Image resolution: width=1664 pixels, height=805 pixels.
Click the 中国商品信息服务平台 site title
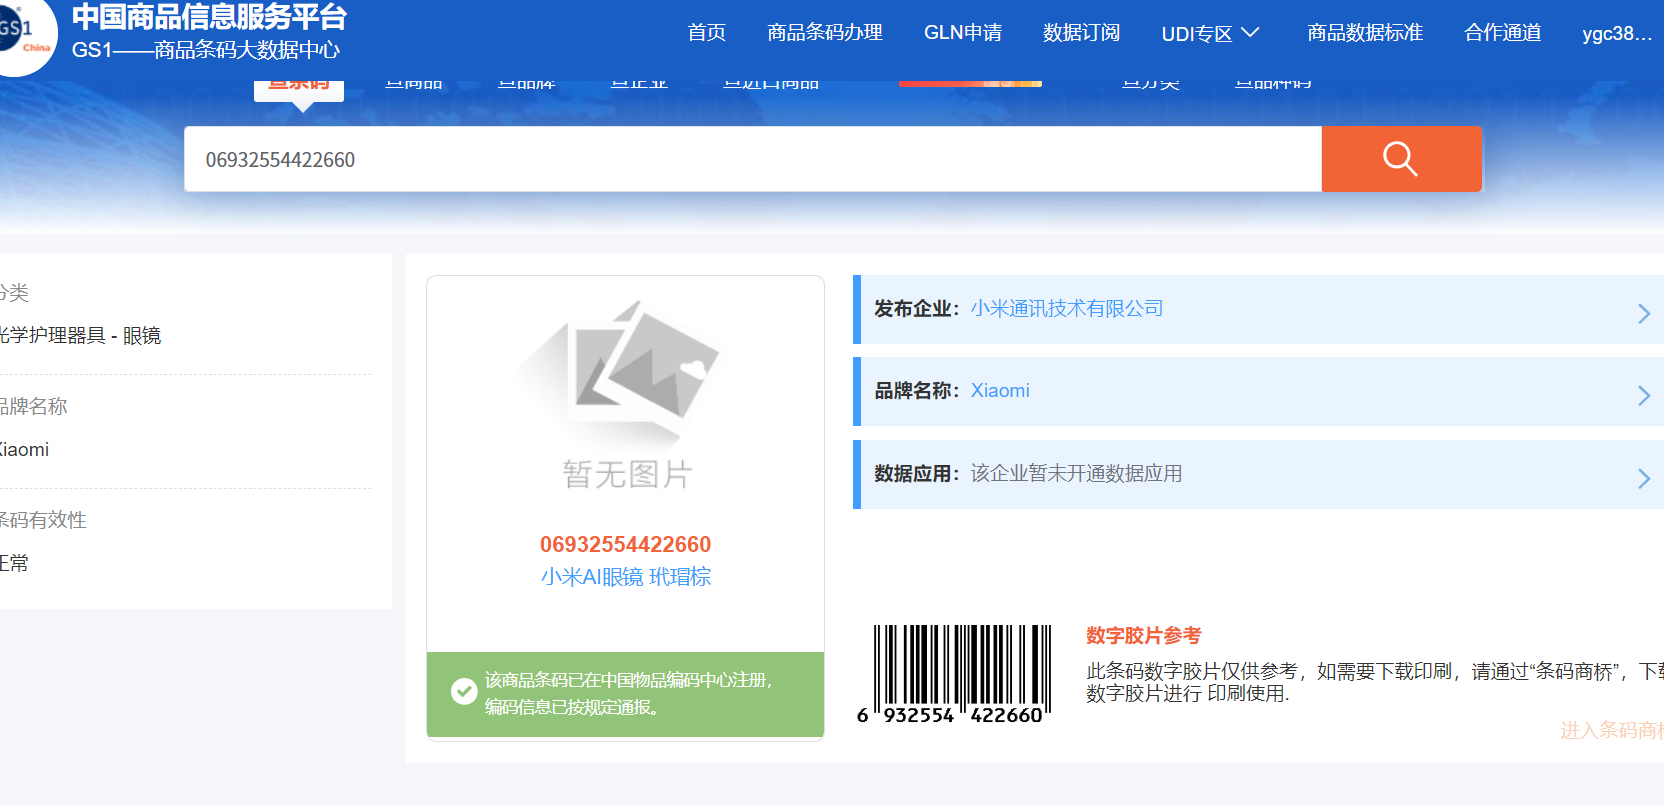(x=209, y=17)
